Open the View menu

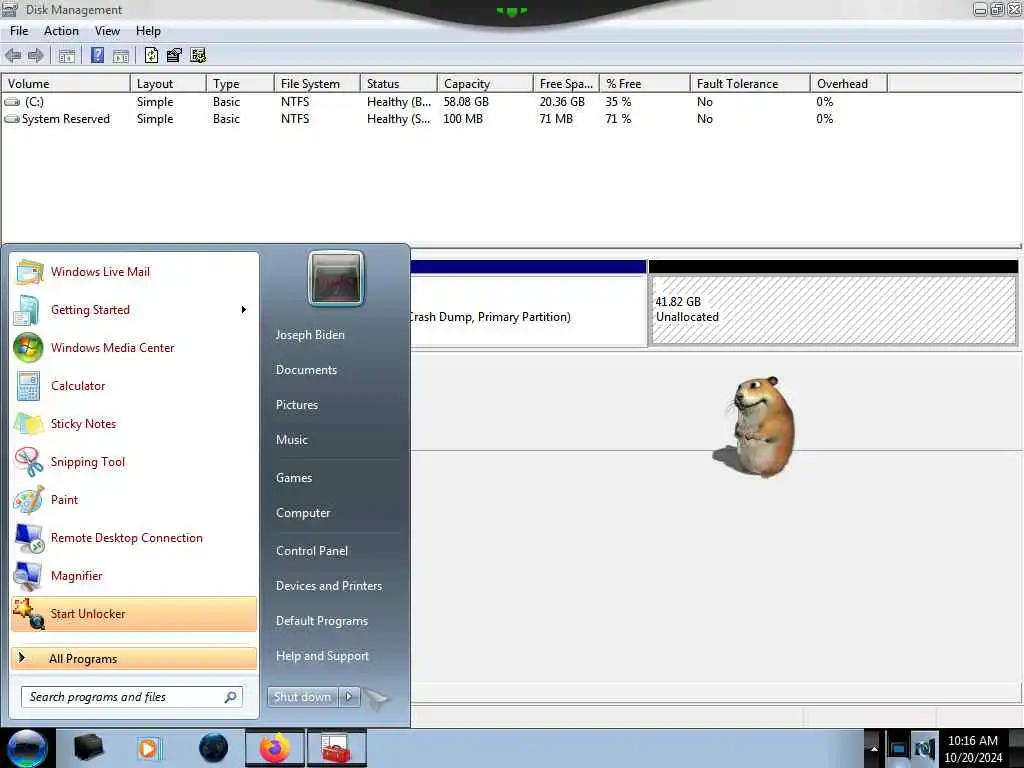(x=107, y=31)
